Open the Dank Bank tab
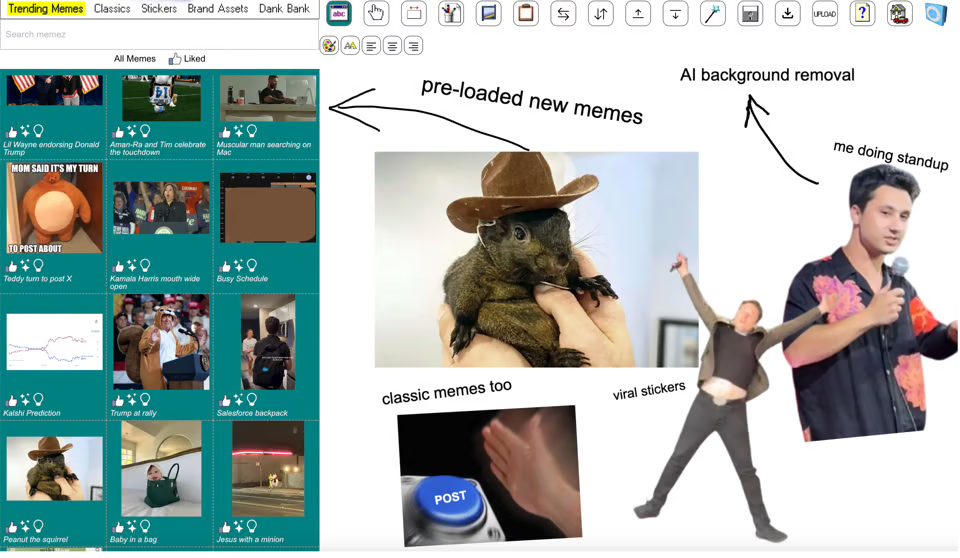The height and width of the screenshot is (558, 960). pyautogui.click(x=284, y=9)
